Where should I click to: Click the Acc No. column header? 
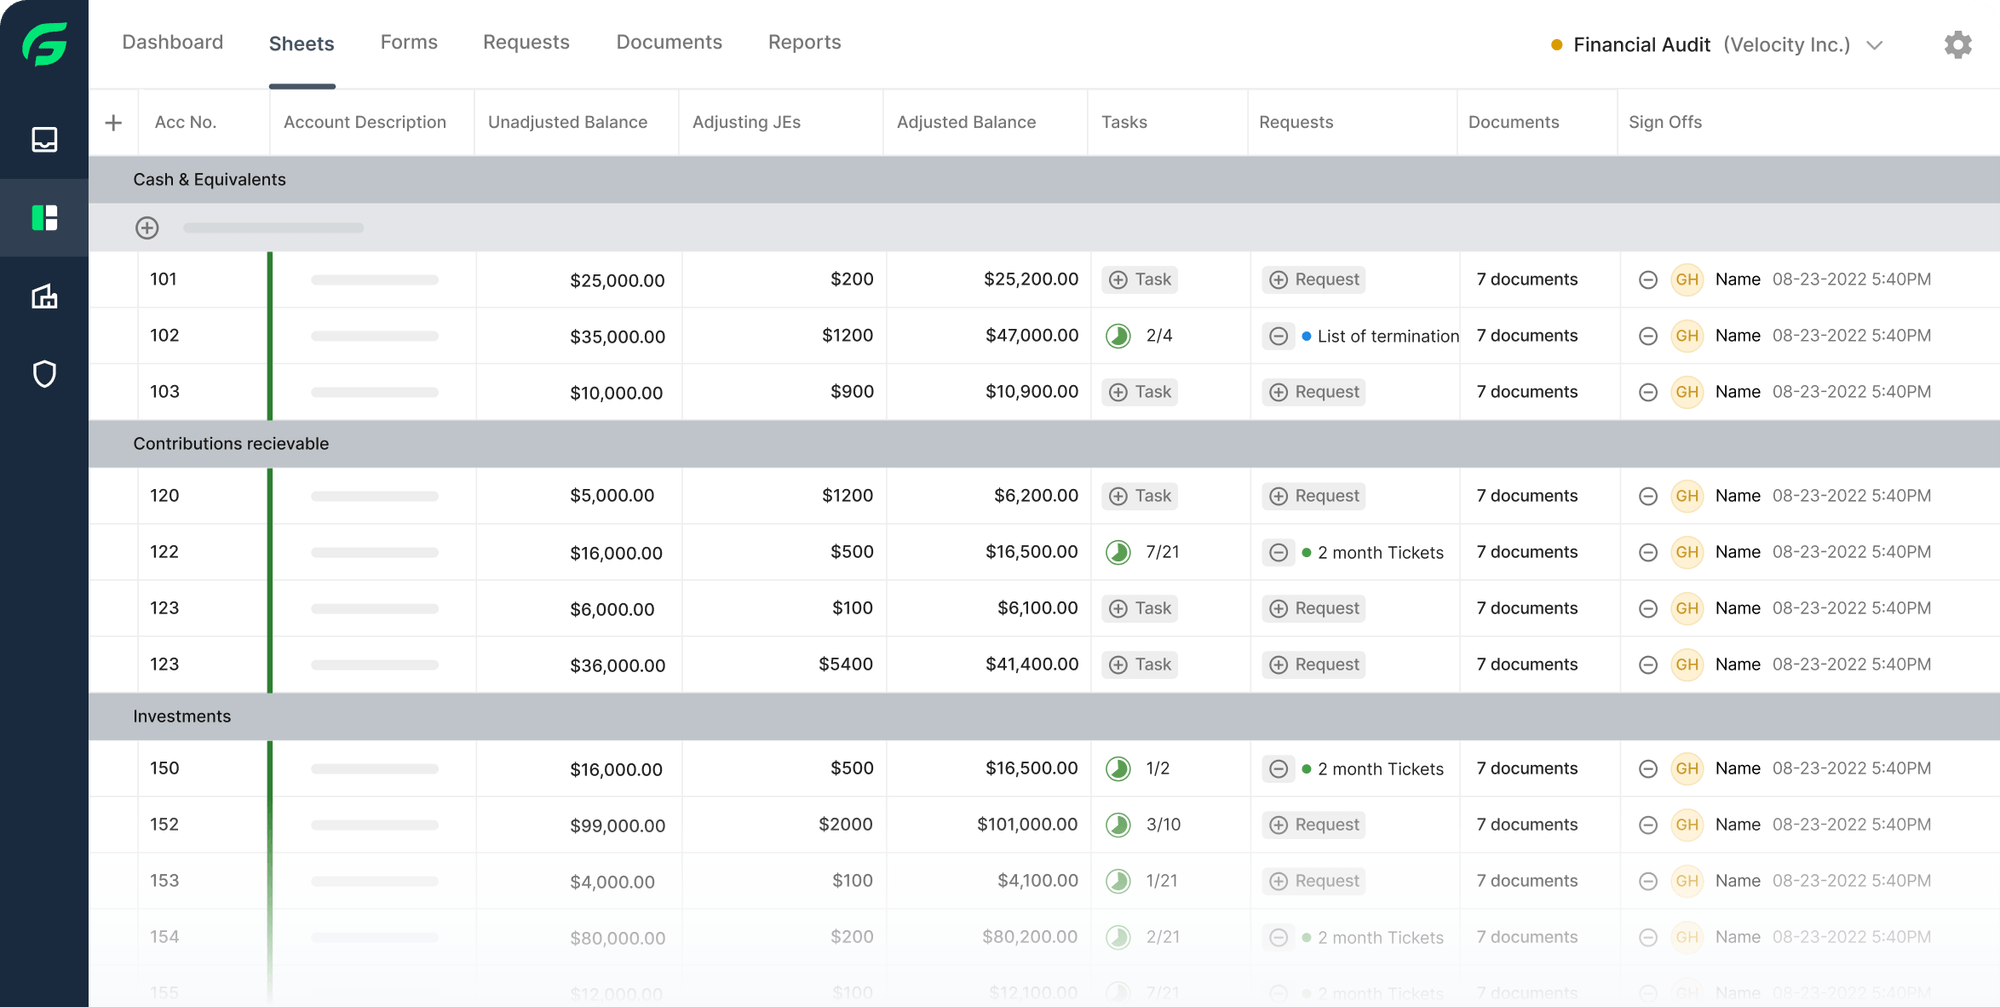(x=185, y=122)
